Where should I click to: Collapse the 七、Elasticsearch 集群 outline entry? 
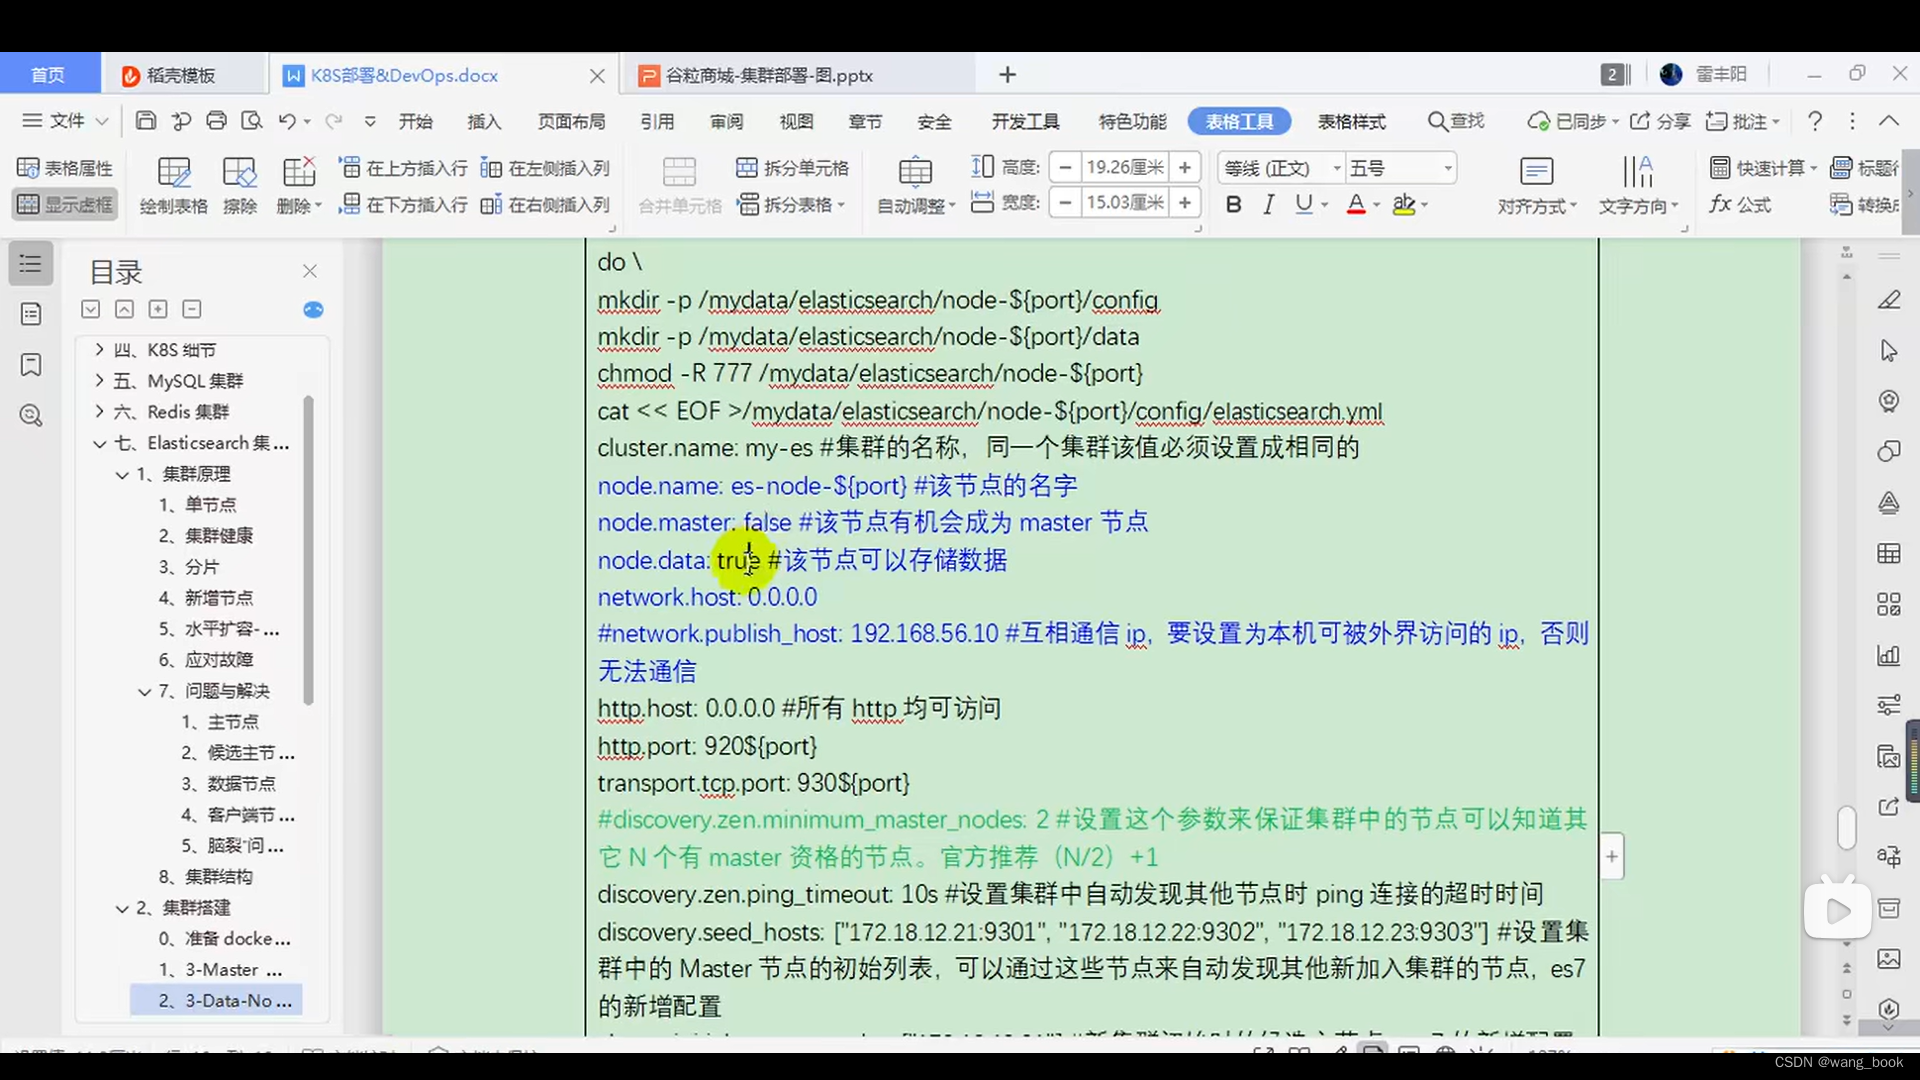(x=98, y=443)
